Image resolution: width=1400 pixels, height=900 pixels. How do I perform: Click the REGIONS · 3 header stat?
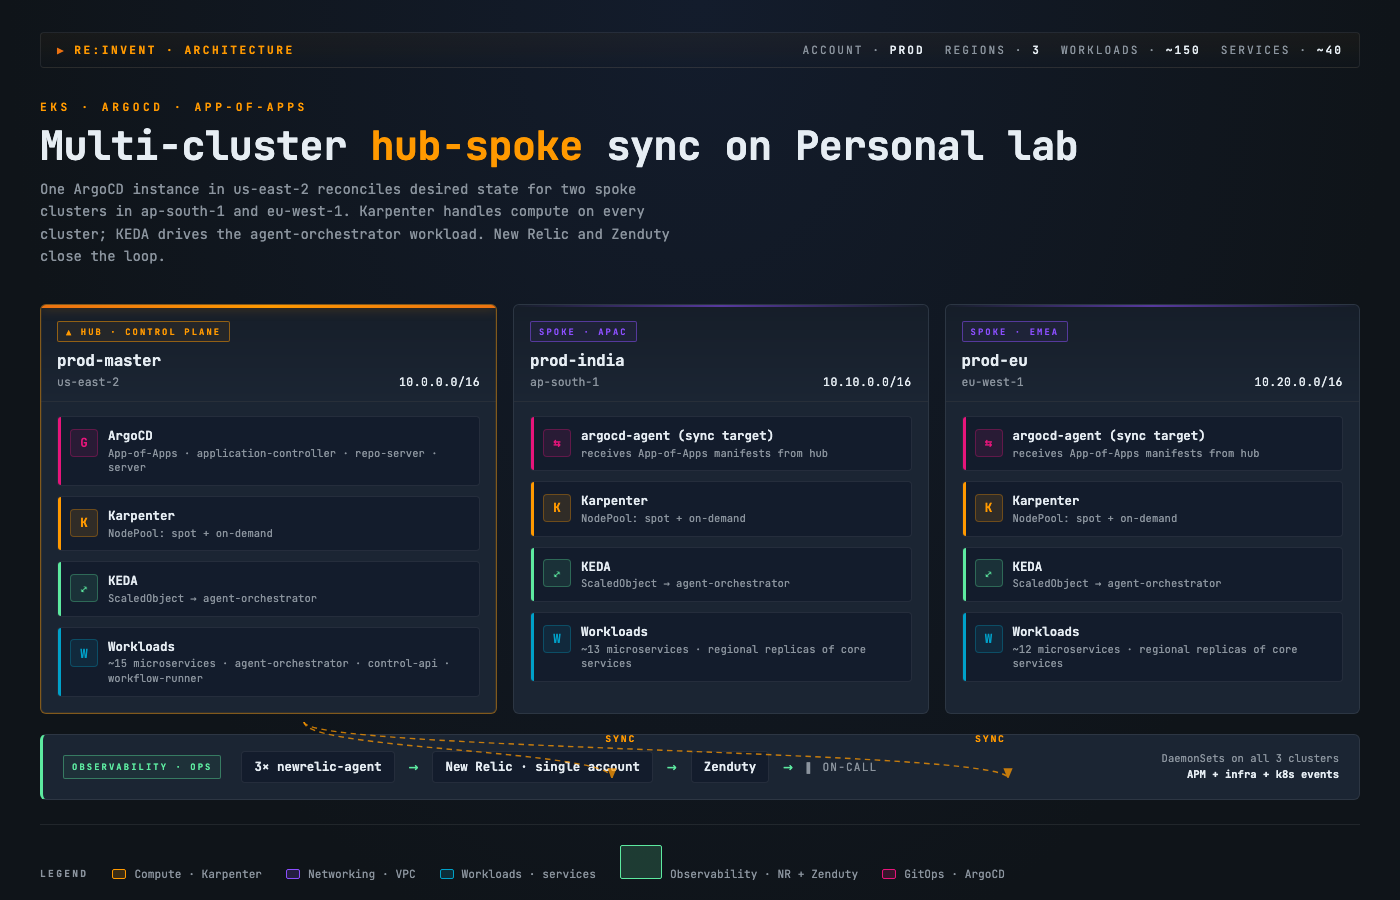[x=992, y=50]
